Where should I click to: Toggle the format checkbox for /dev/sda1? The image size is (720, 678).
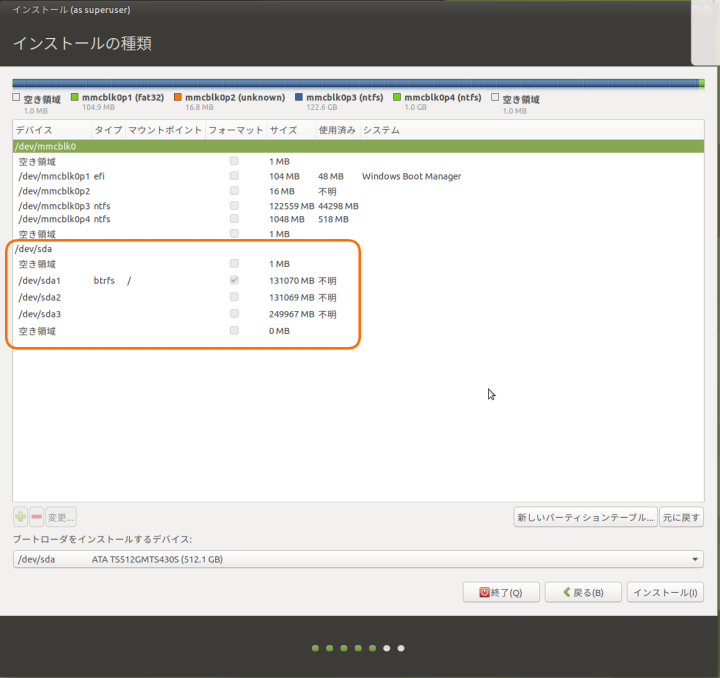[x=234, y=281]
